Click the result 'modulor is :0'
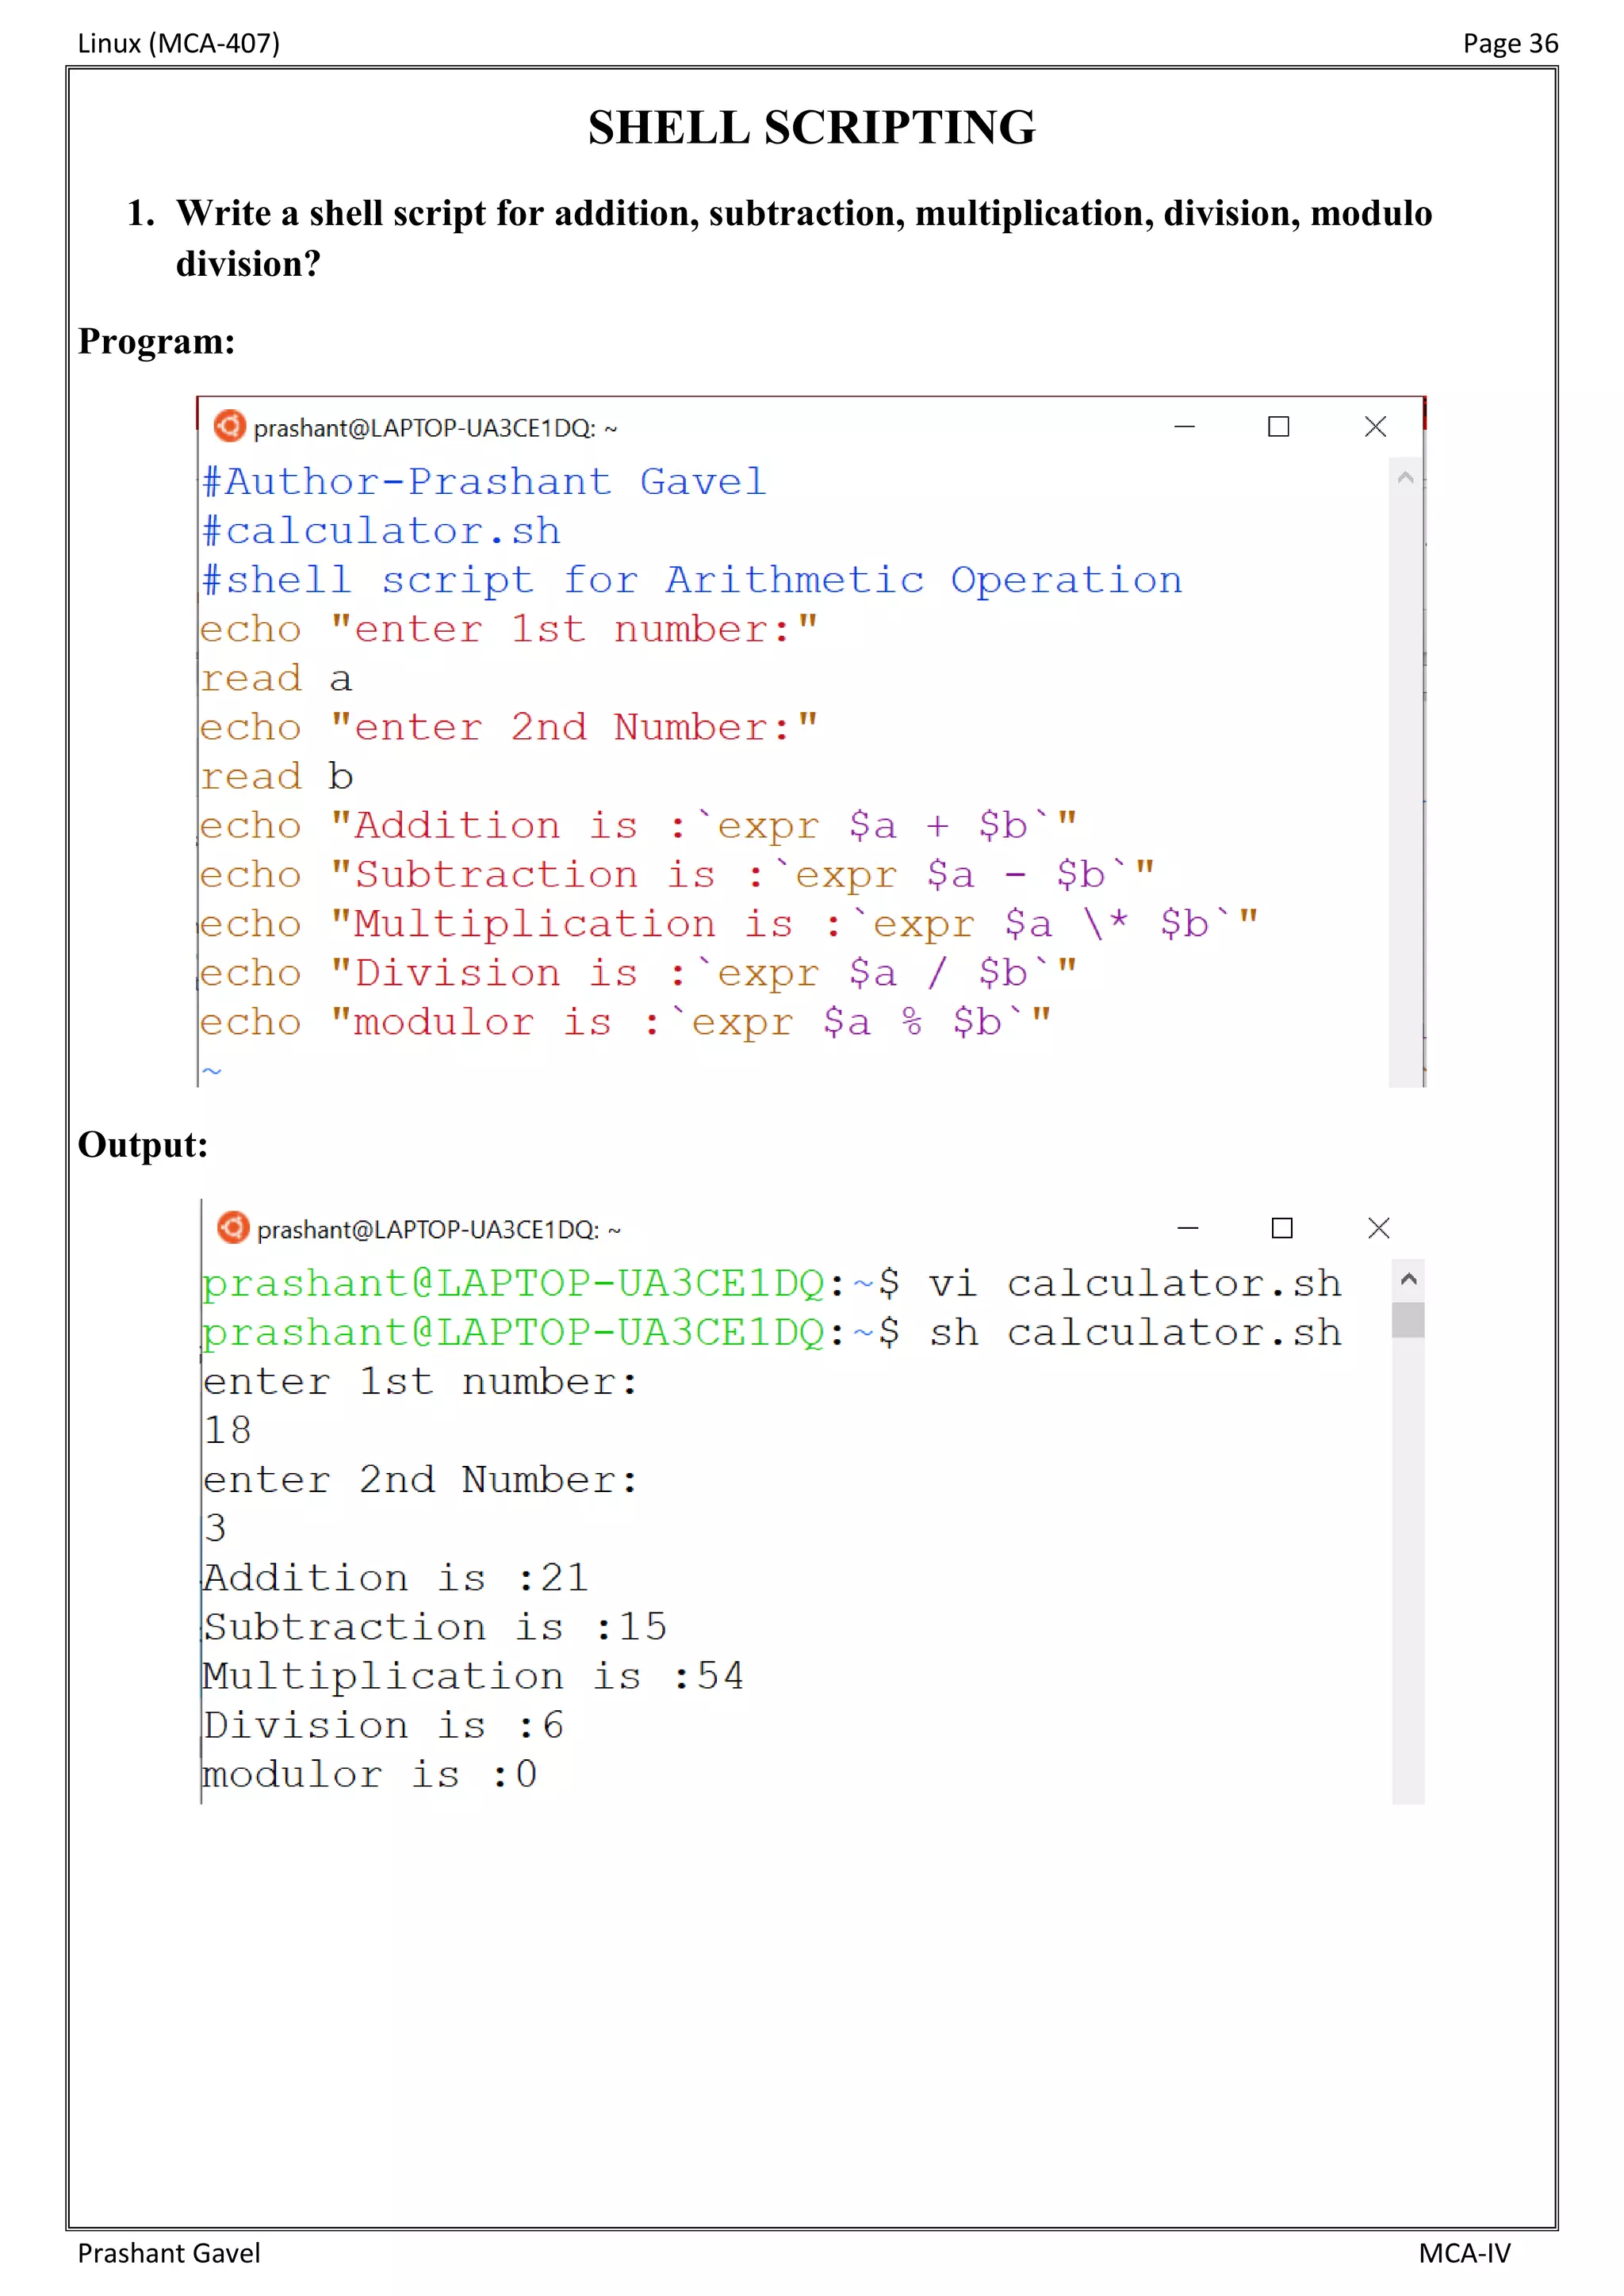 [x=370, y=1775]
